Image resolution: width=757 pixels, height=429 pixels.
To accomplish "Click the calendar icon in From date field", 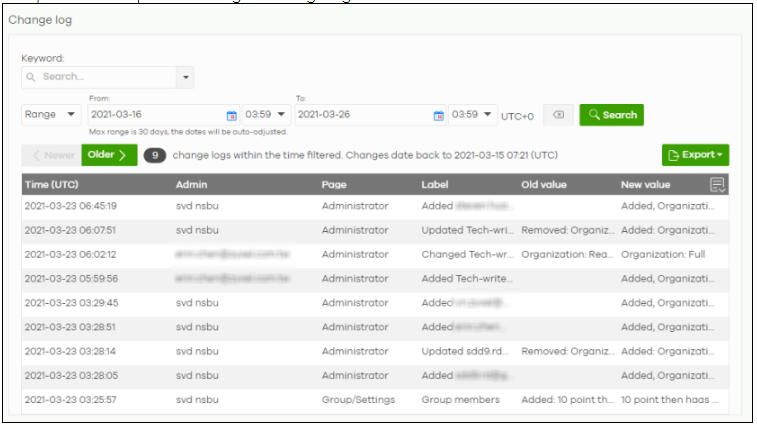I will (232, 115).
